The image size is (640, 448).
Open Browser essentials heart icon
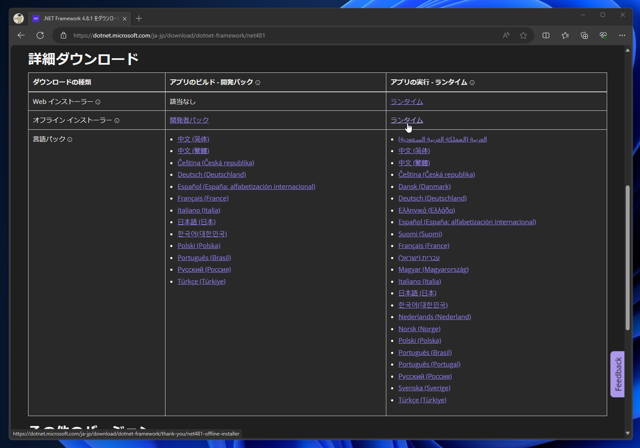point(603,35)
